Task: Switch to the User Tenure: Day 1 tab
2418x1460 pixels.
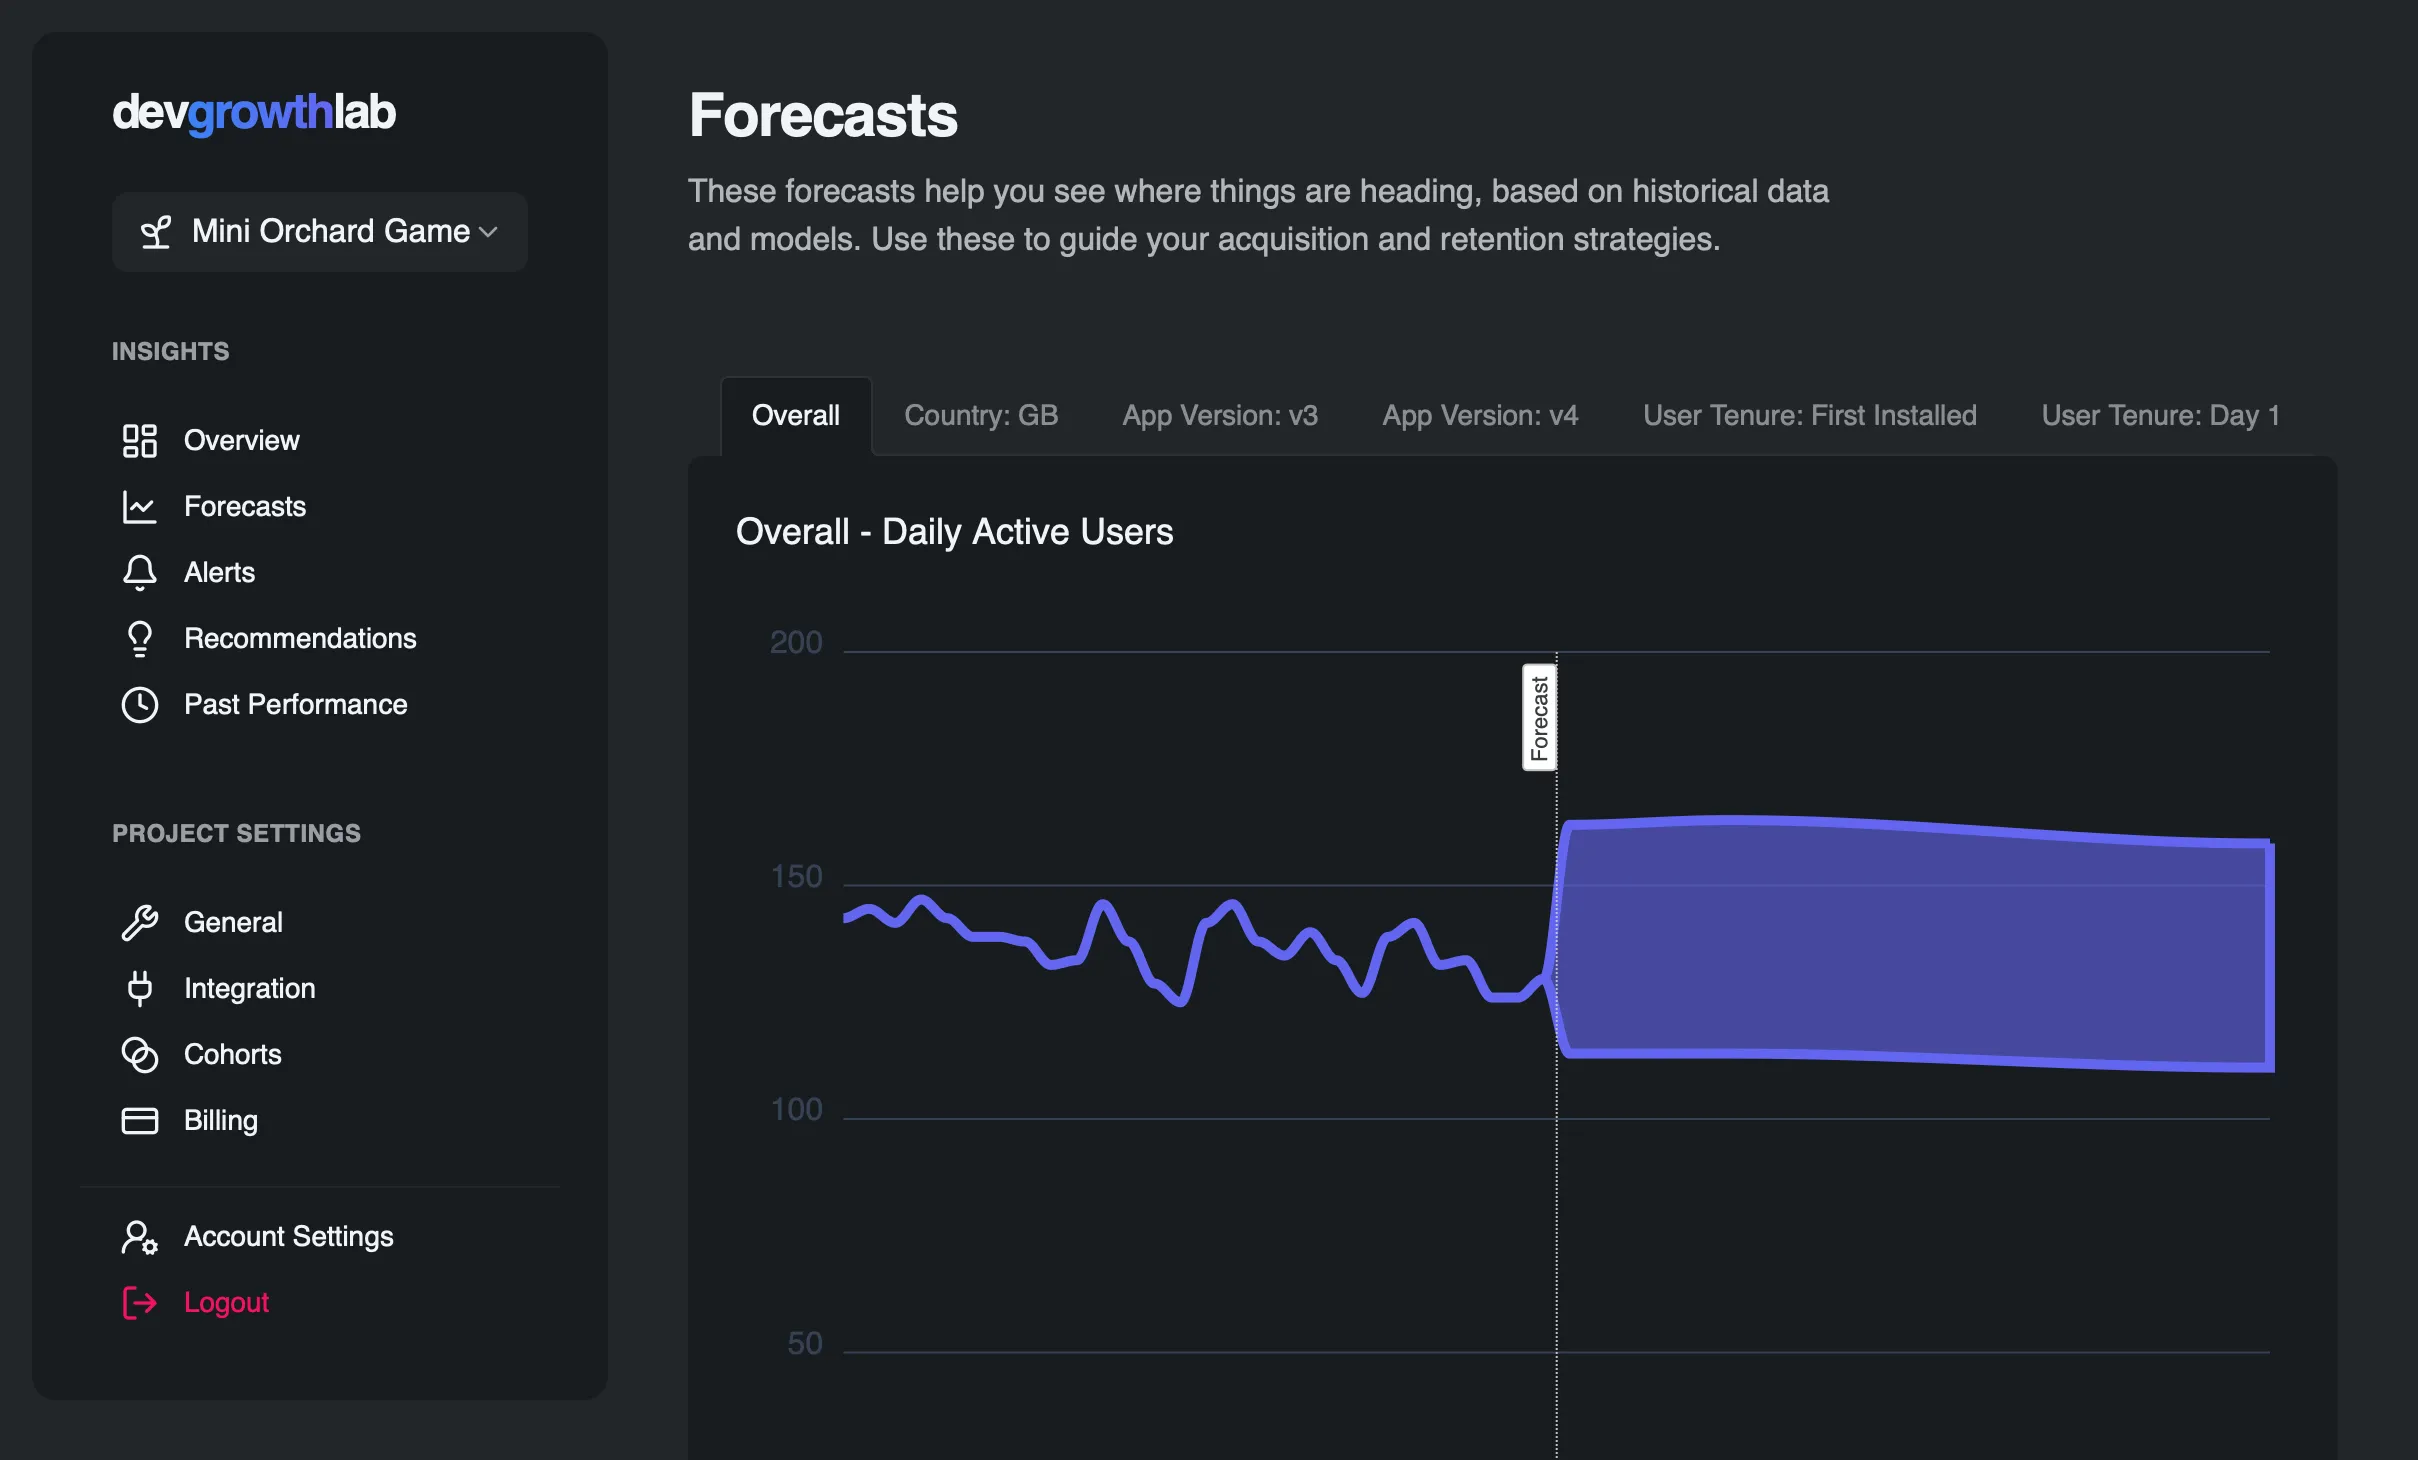Action: pyautogui.click(x=2159, y=415)
